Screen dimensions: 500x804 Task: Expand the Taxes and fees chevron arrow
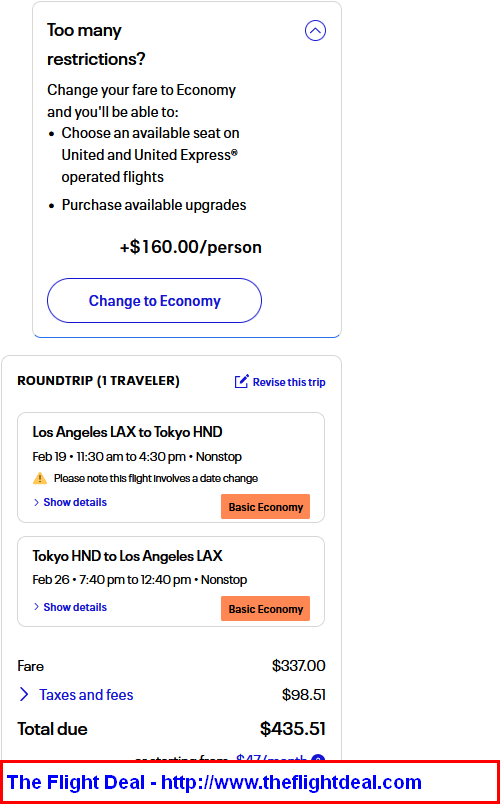point(24,695)
